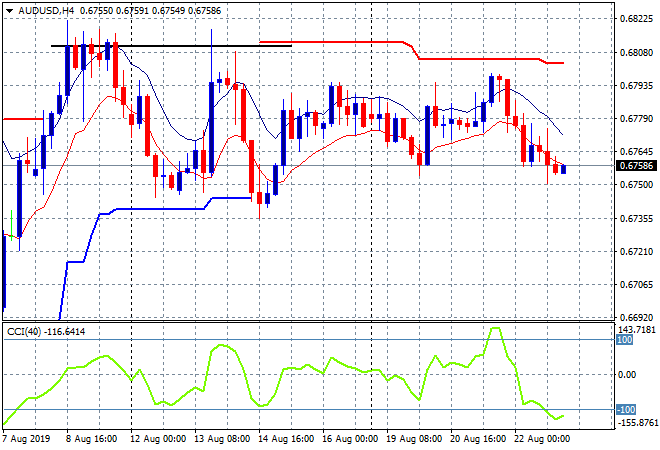Click the 143.7181 CCI scale value

(x=637, y=330)
